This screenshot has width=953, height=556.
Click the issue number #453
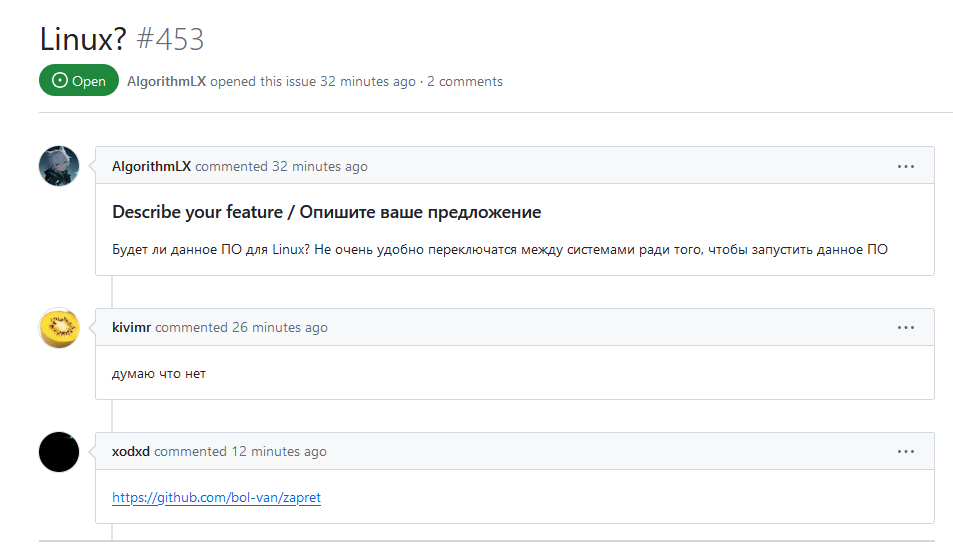point(170,40)
